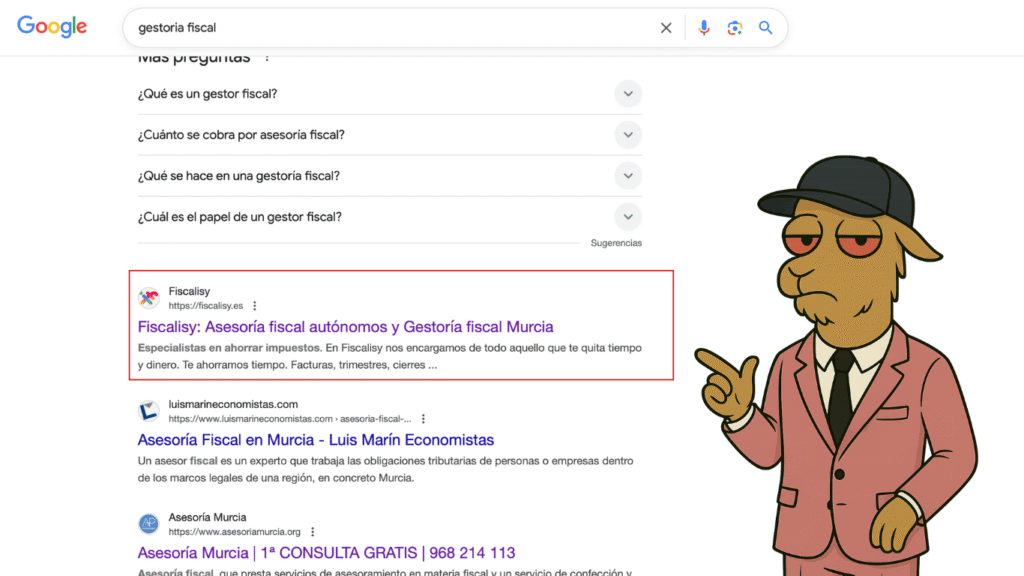Expand '¿Qué es un gestor fiscal?' question
This screenshot has width=1024, height=576.
pos(389,94)
